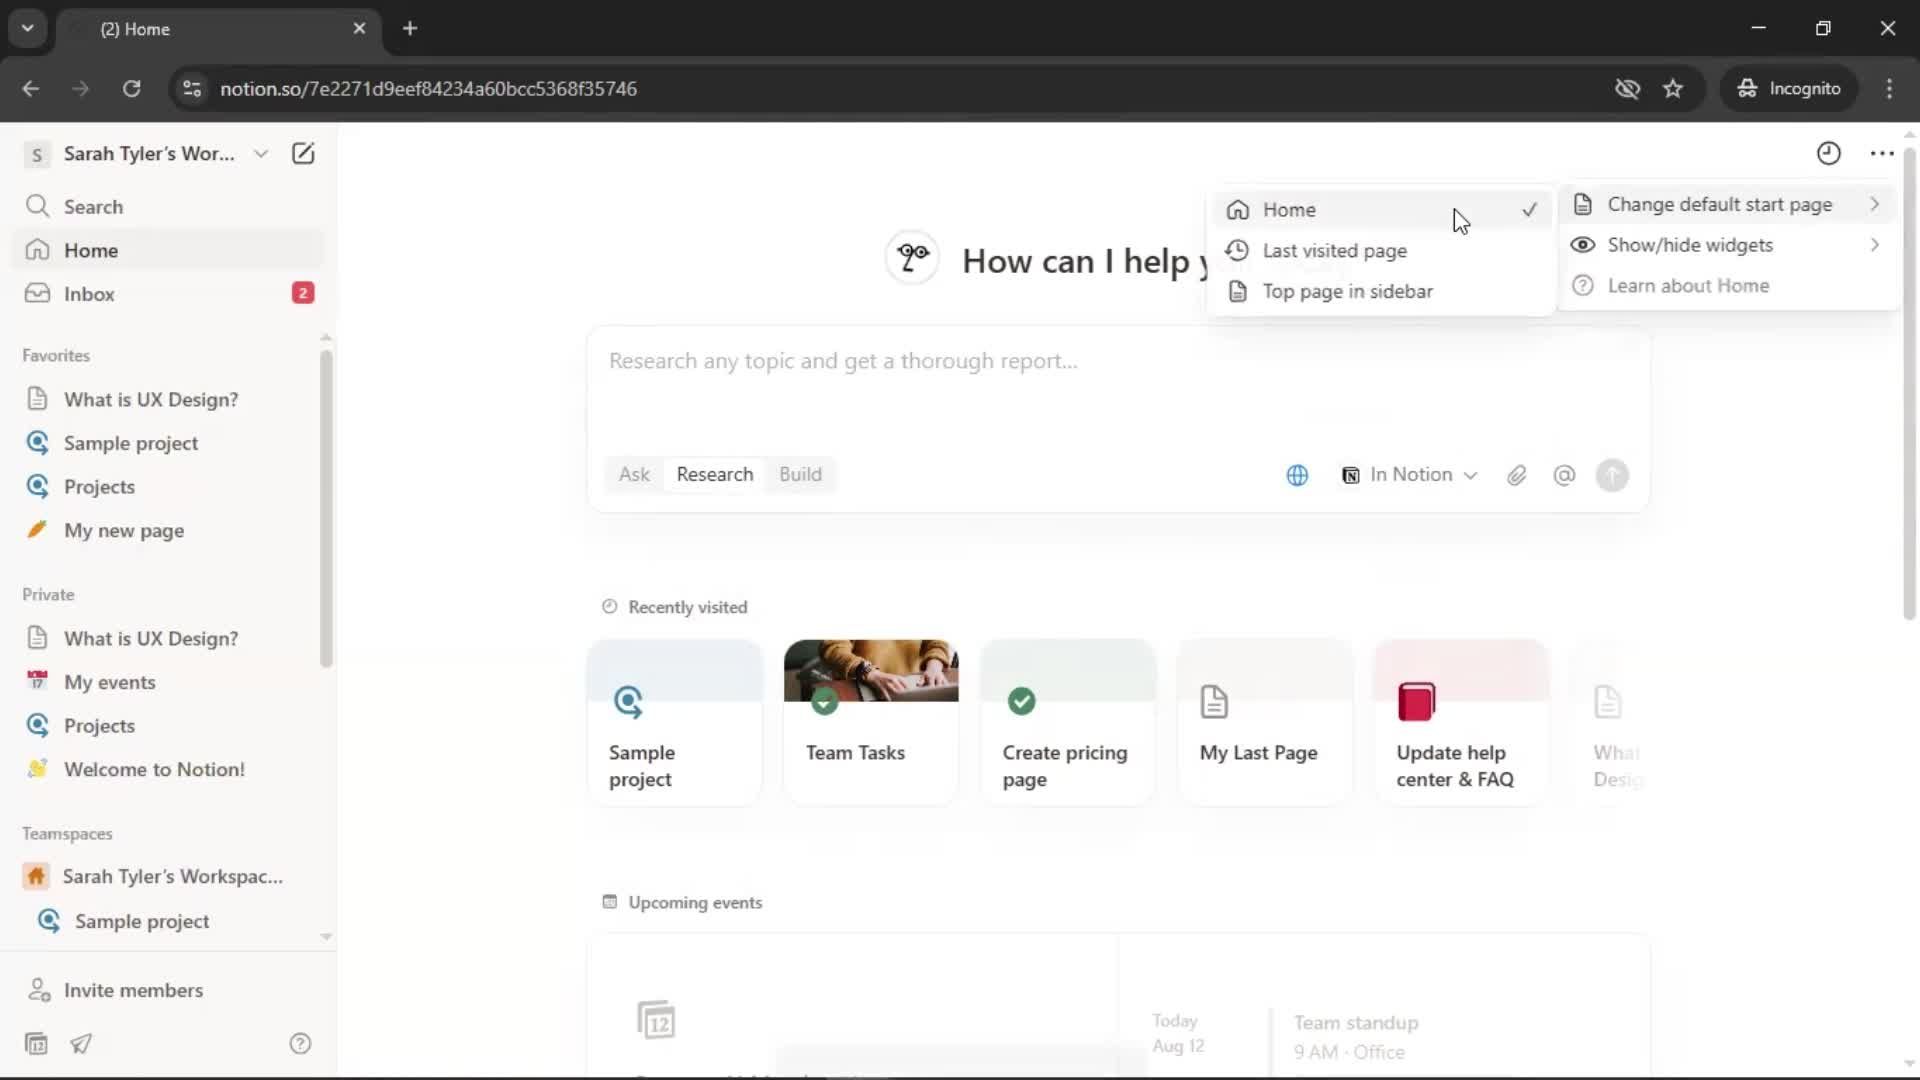Click the paper plane icon at sidebar bottom
Viewport: 1920px width, 1080px height.
point(81,1044)
